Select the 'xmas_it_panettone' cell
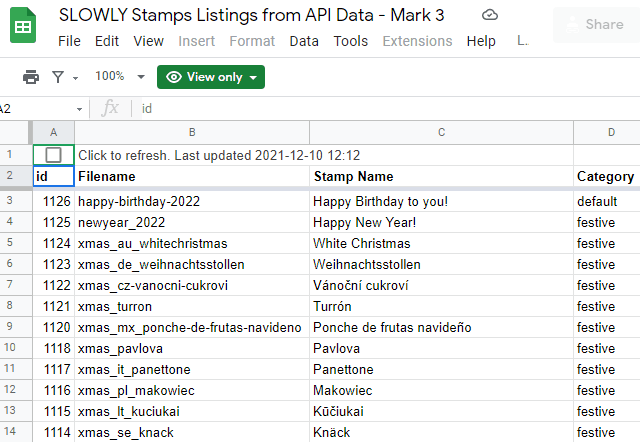The width and height of the screenshot is (640, 442). coord(192,369)
